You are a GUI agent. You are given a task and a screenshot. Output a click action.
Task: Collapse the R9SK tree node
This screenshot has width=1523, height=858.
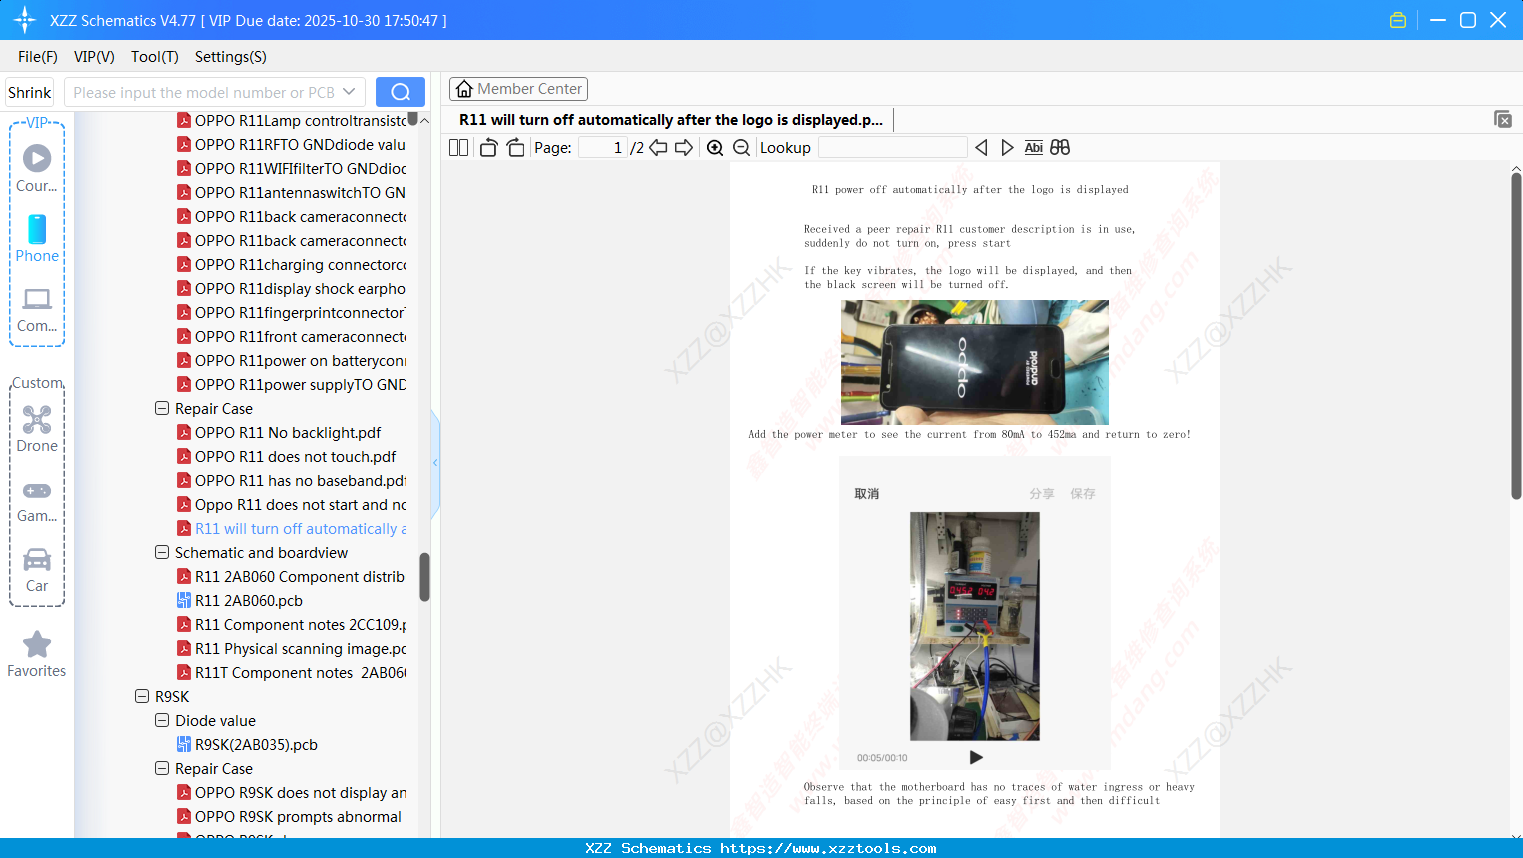pyautogui.click(x=142, y=696)
